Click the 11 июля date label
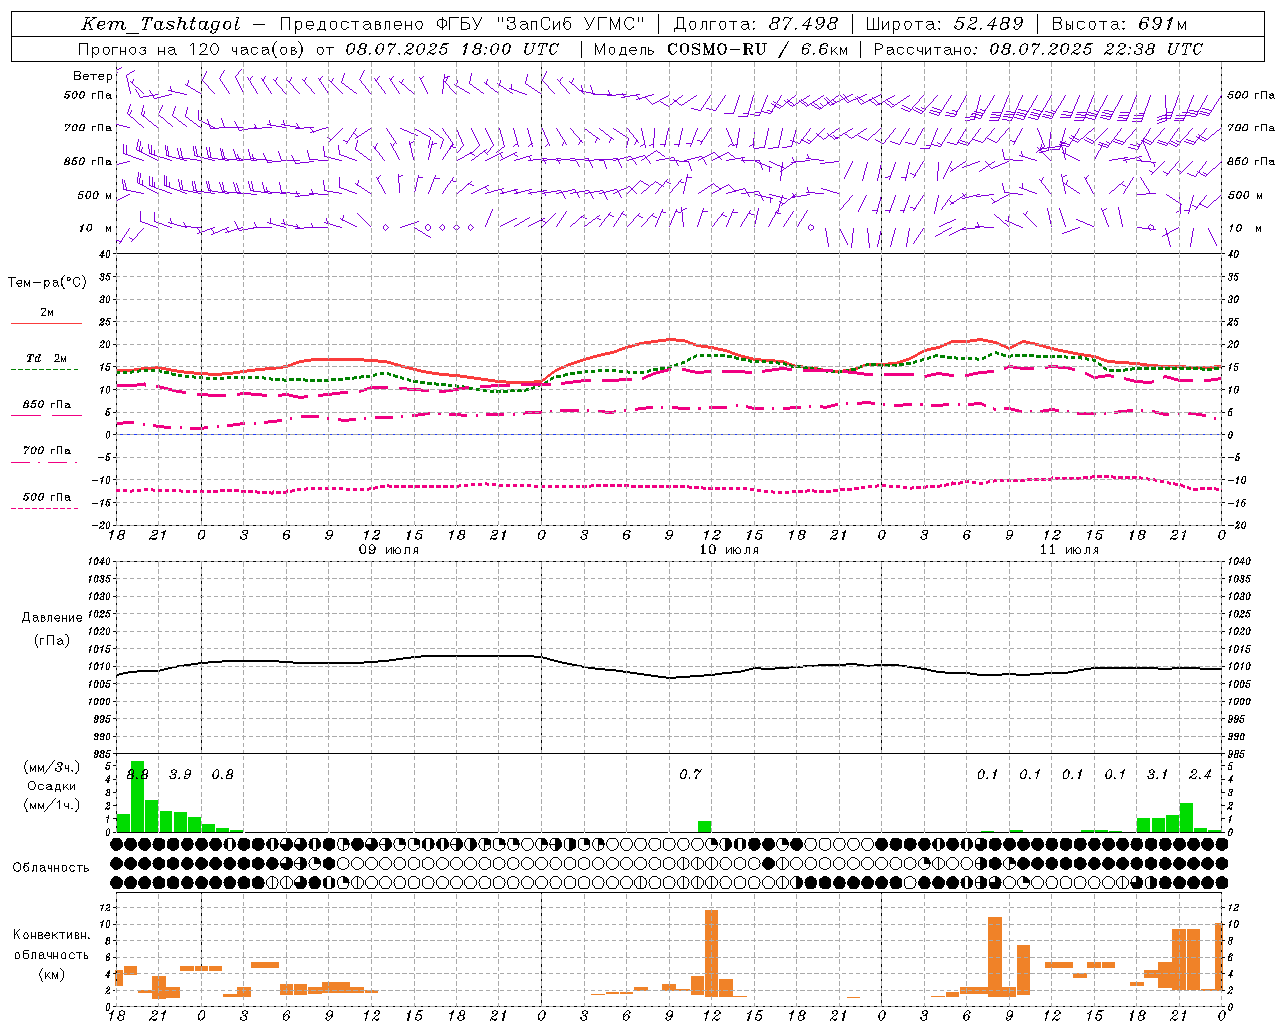1280x1024 pixels. pos(1069,550)
